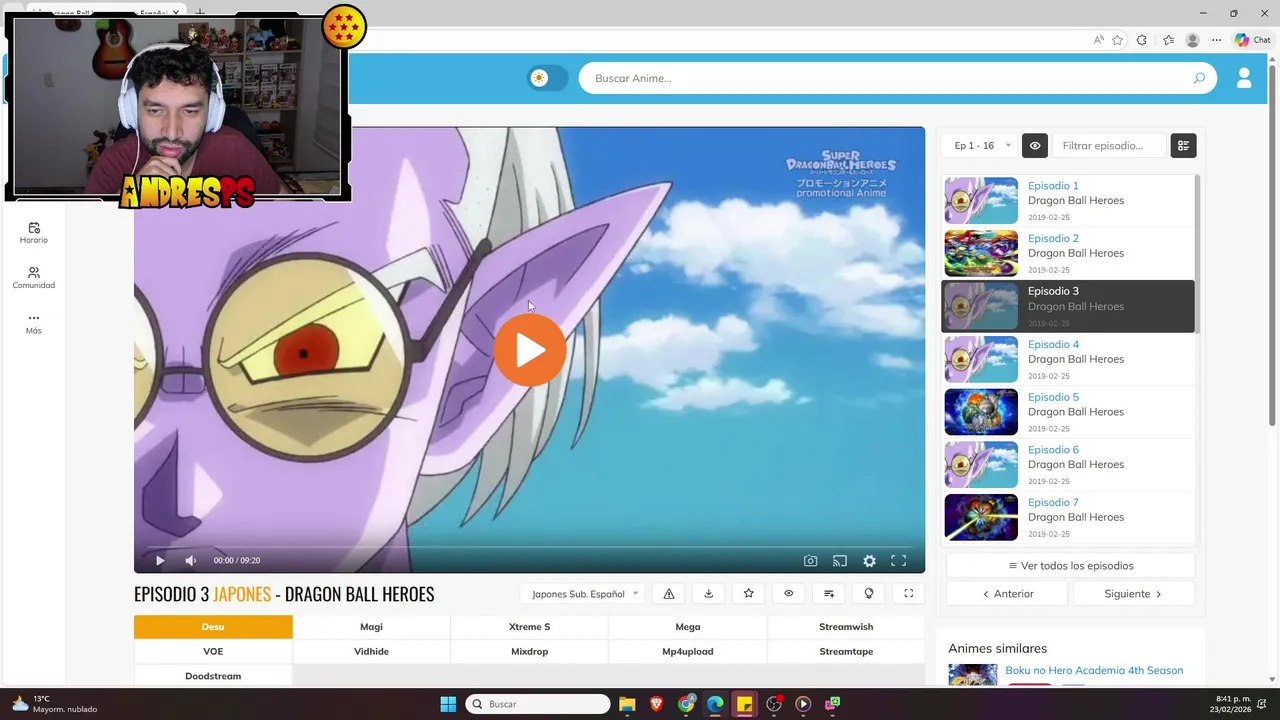Open Episodio 4 in the episode list
The width and height of the screenshot is (1280, 720).
[1067, 359]
